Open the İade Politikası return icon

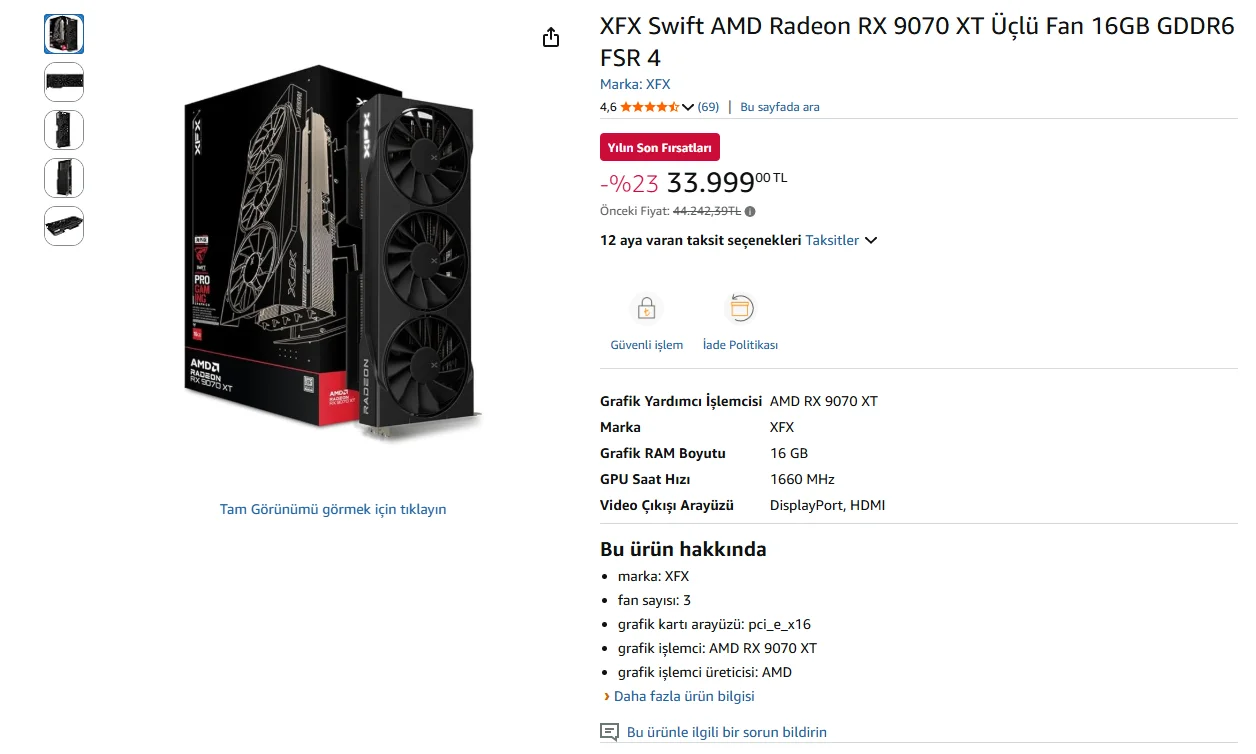pos(740,308)
